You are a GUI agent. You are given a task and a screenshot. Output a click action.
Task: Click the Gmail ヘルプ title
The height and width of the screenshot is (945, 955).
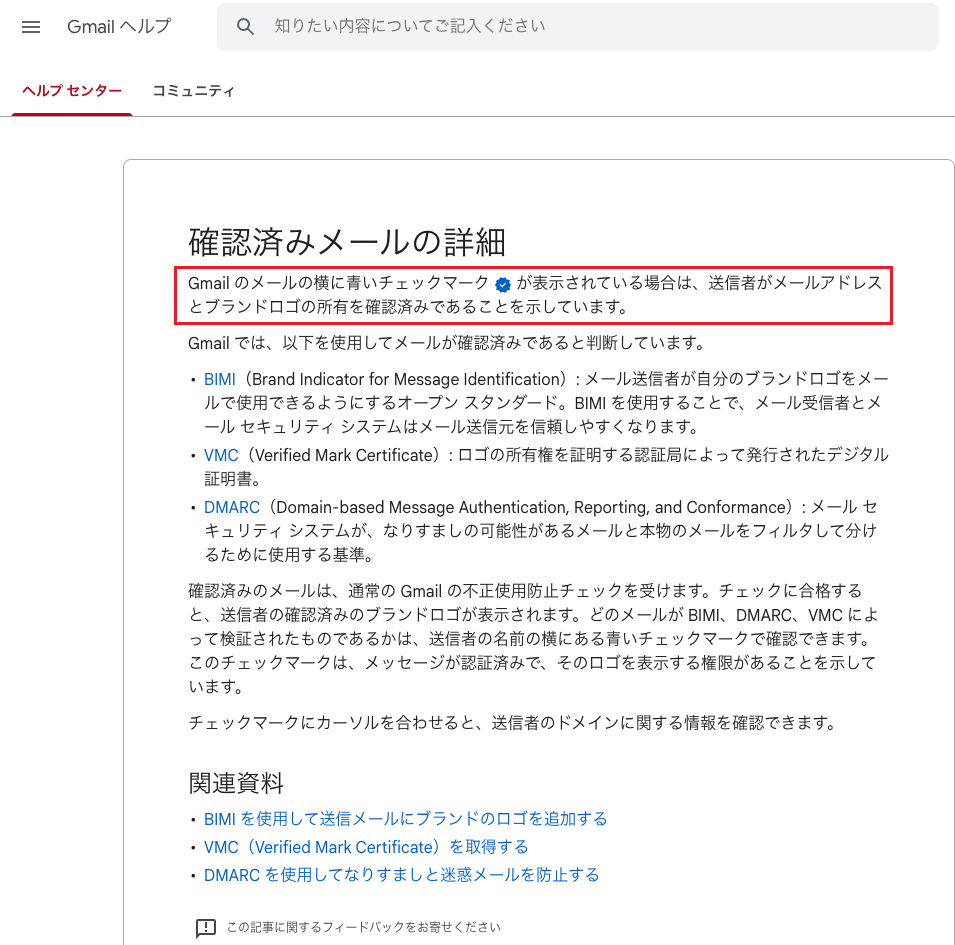point(119,27)
